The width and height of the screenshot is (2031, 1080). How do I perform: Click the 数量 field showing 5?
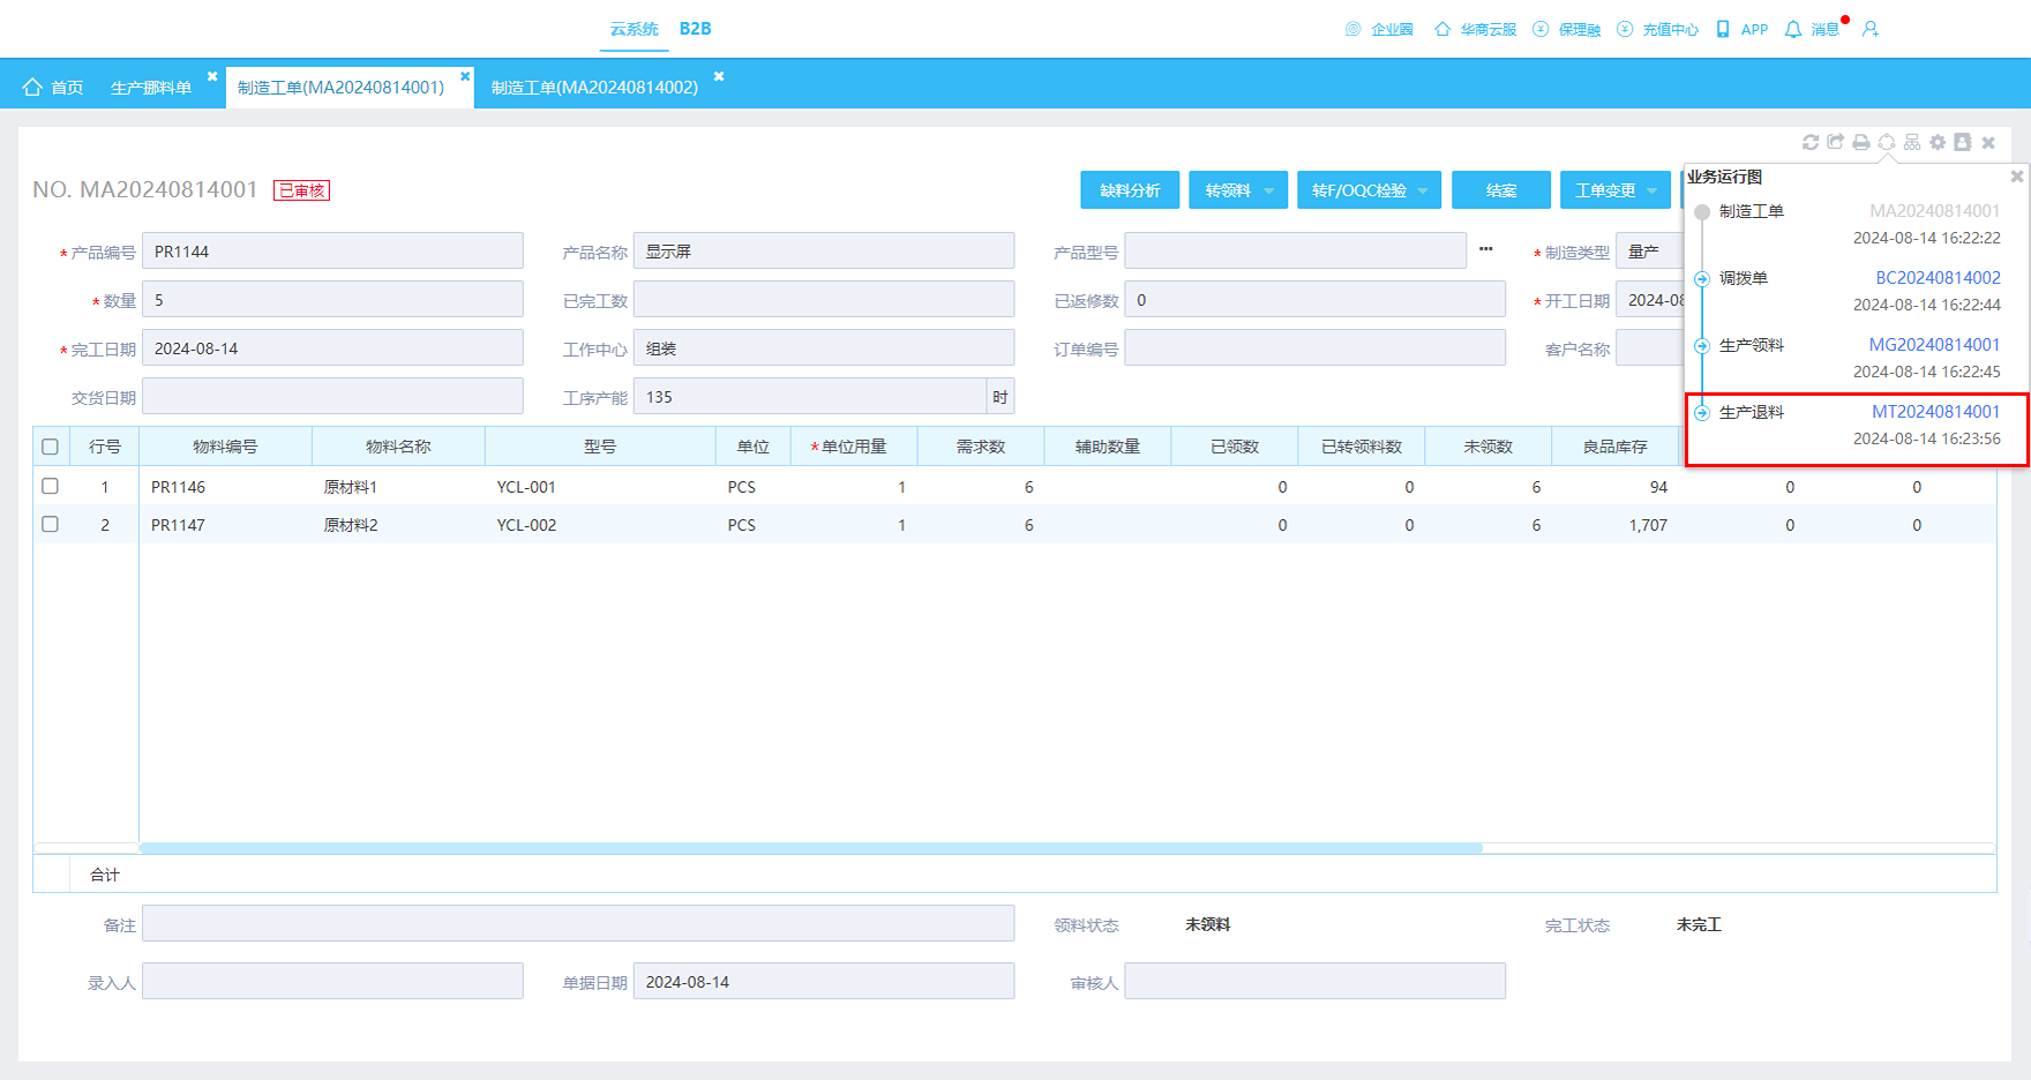[332, 299]
